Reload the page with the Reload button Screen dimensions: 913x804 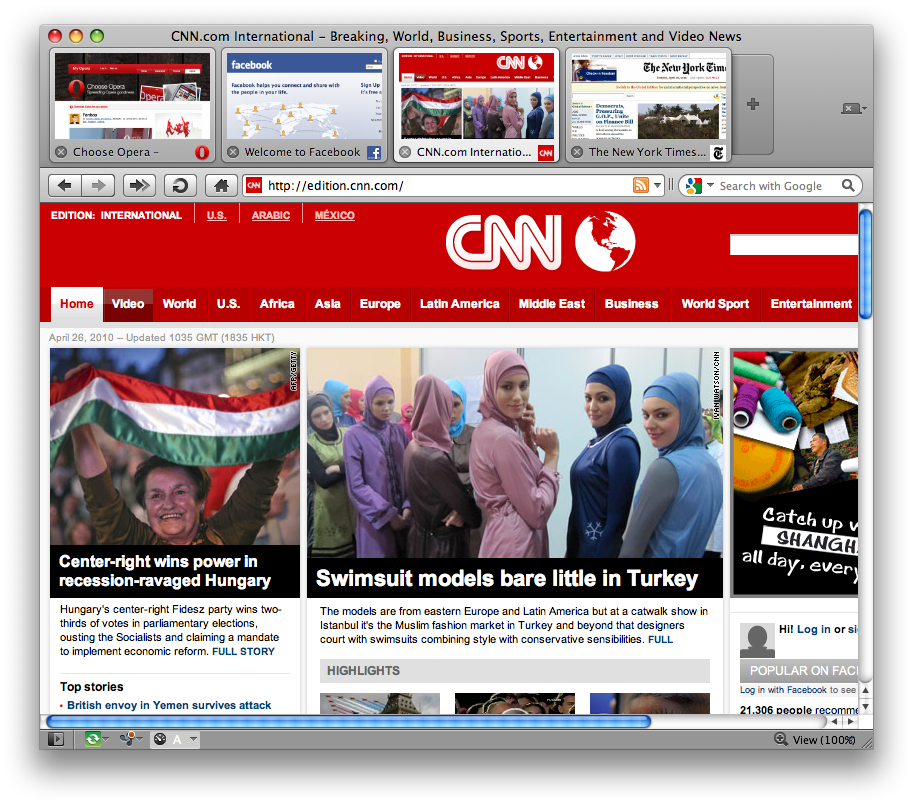(x=180, y=186)
